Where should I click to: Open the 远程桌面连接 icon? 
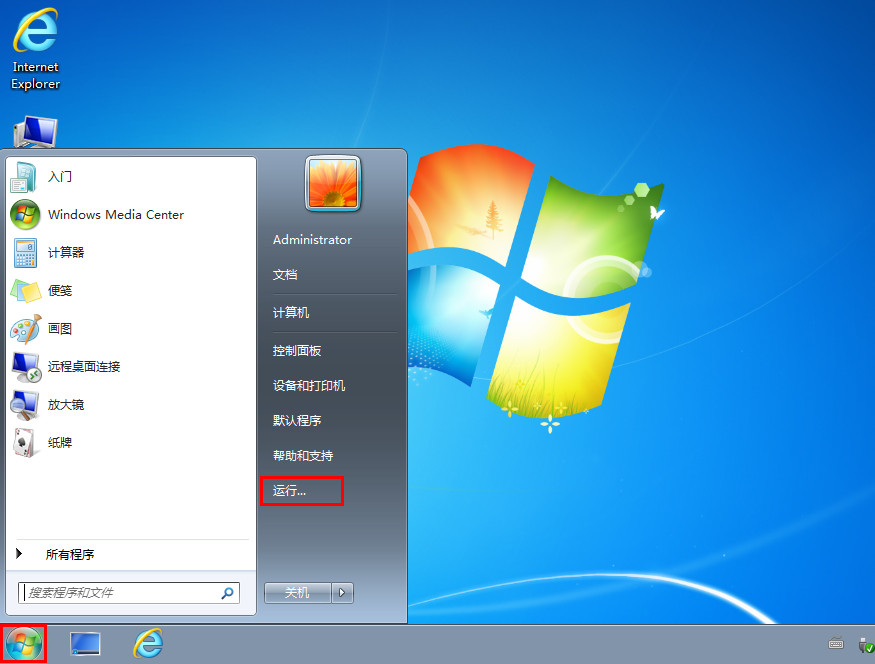26,367
